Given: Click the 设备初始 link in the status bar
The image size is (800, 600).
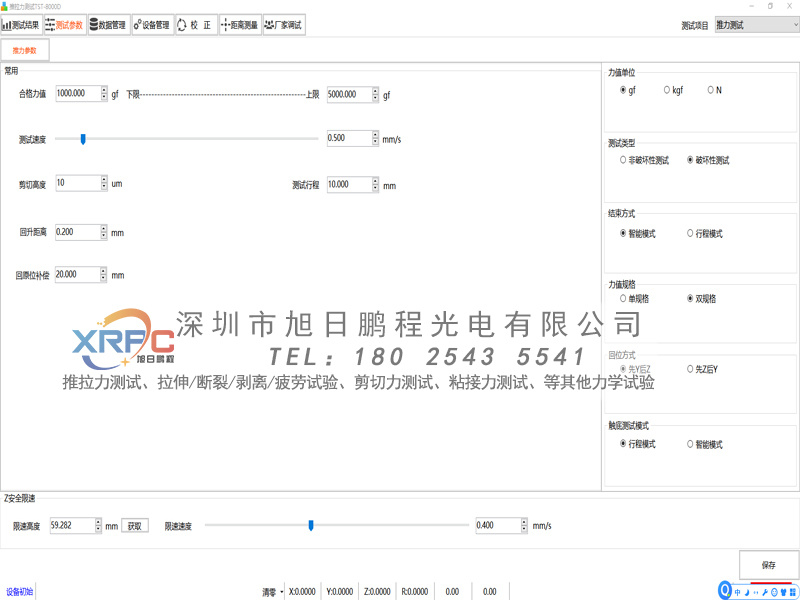Looking at the screenshot, I should 19,592.
